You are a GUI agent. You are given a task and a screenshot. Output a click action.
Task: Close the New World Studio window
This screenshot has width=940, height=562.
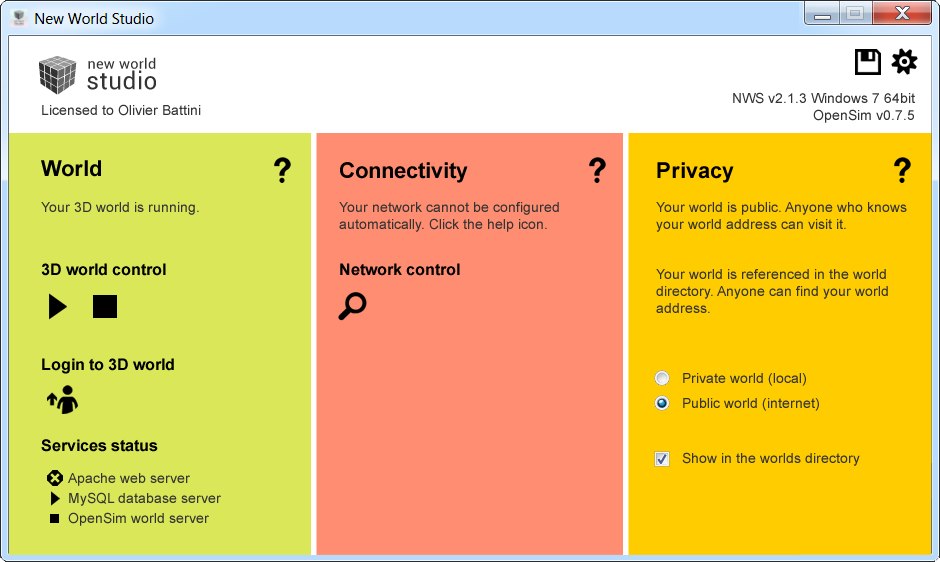[902, 13]
